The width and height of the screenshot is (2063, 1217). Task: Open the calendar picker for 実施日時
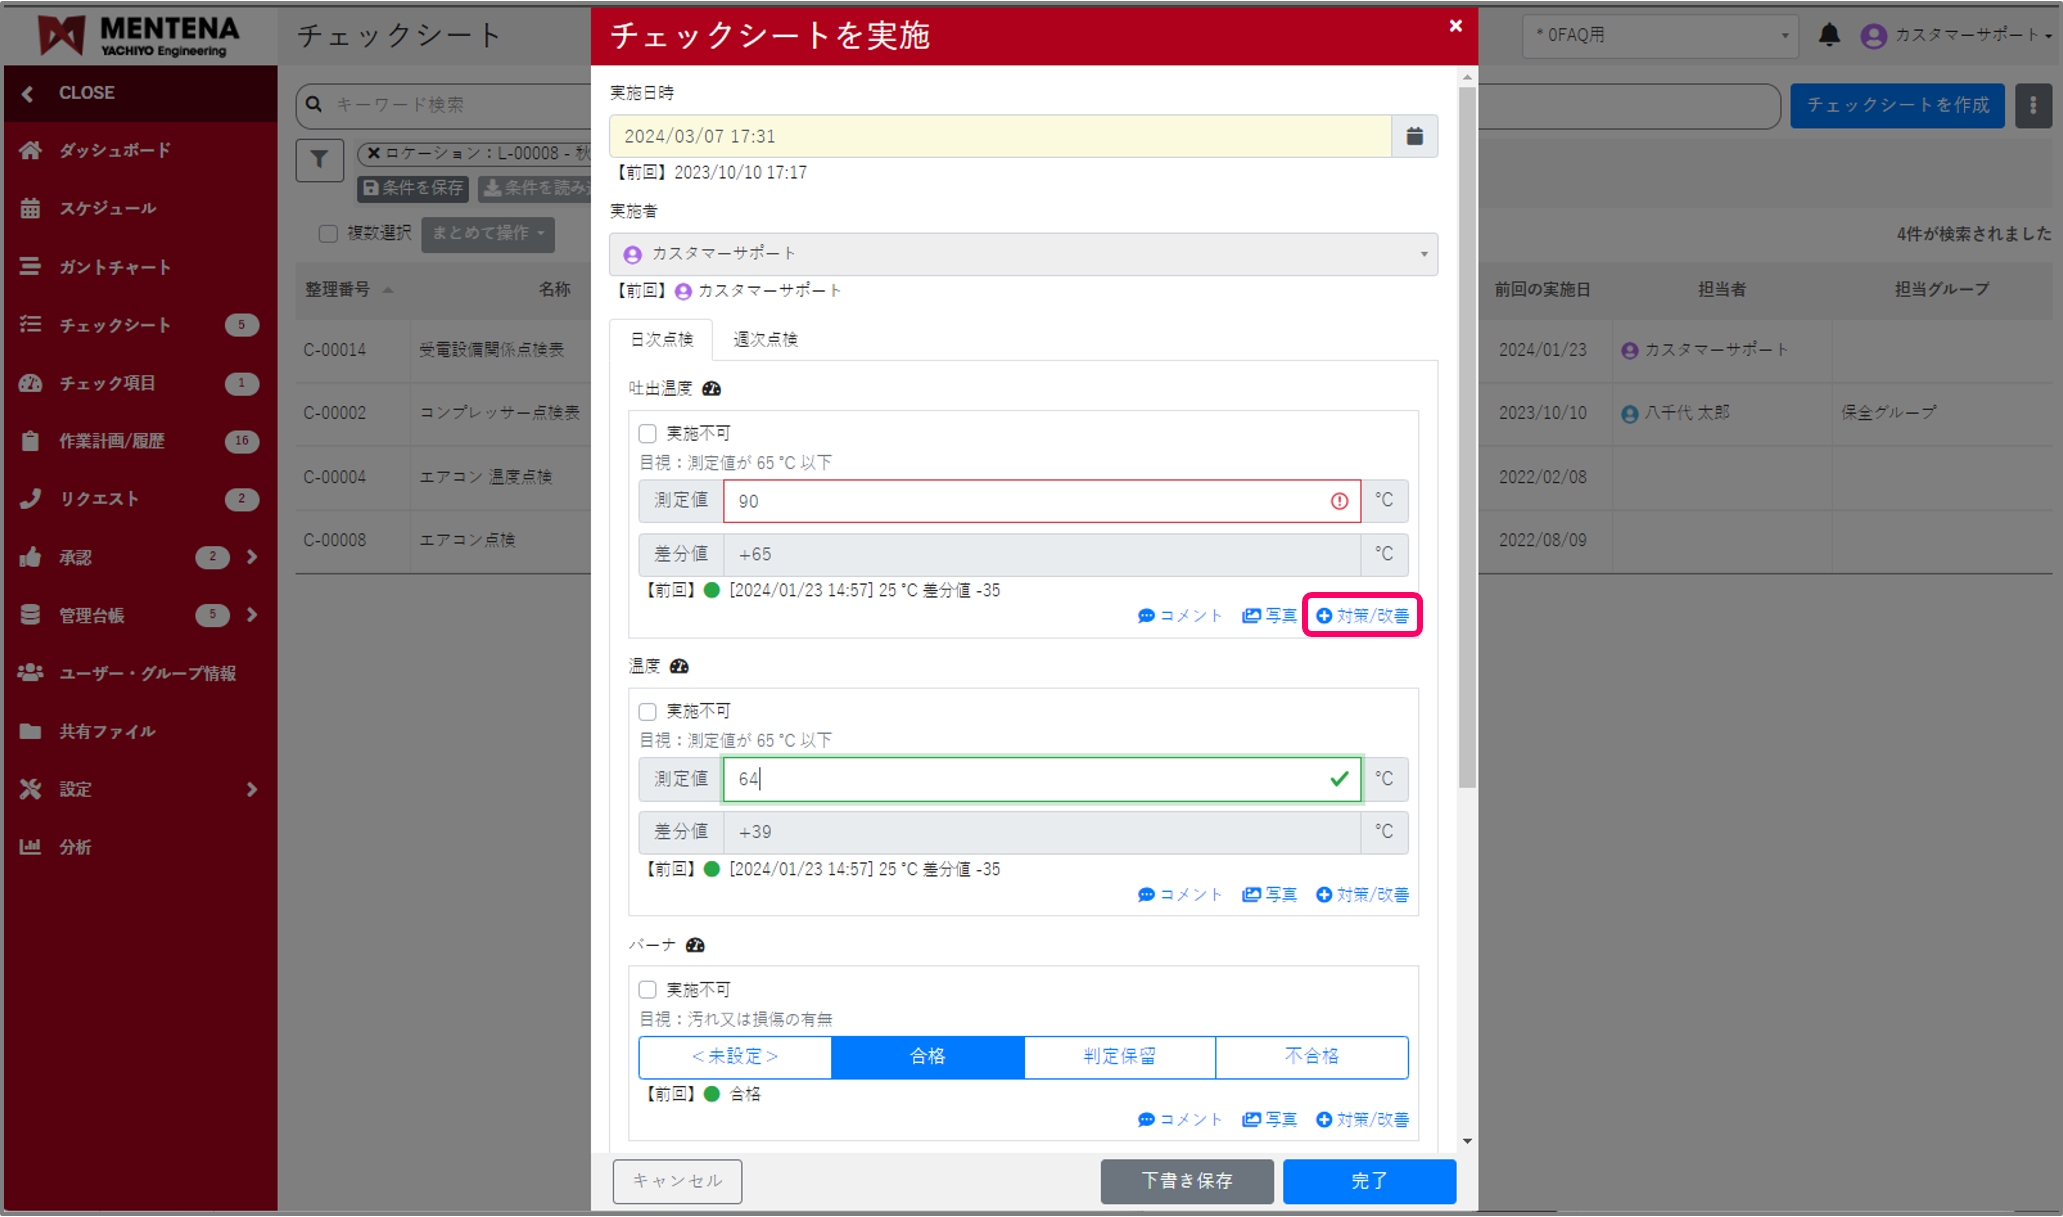click(x=1414, y=136)
